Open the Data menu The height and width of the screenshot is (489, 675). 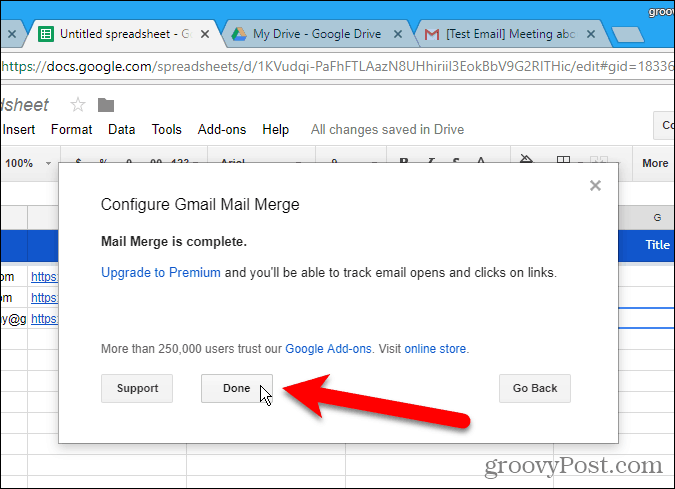click(x=121, y=130)
